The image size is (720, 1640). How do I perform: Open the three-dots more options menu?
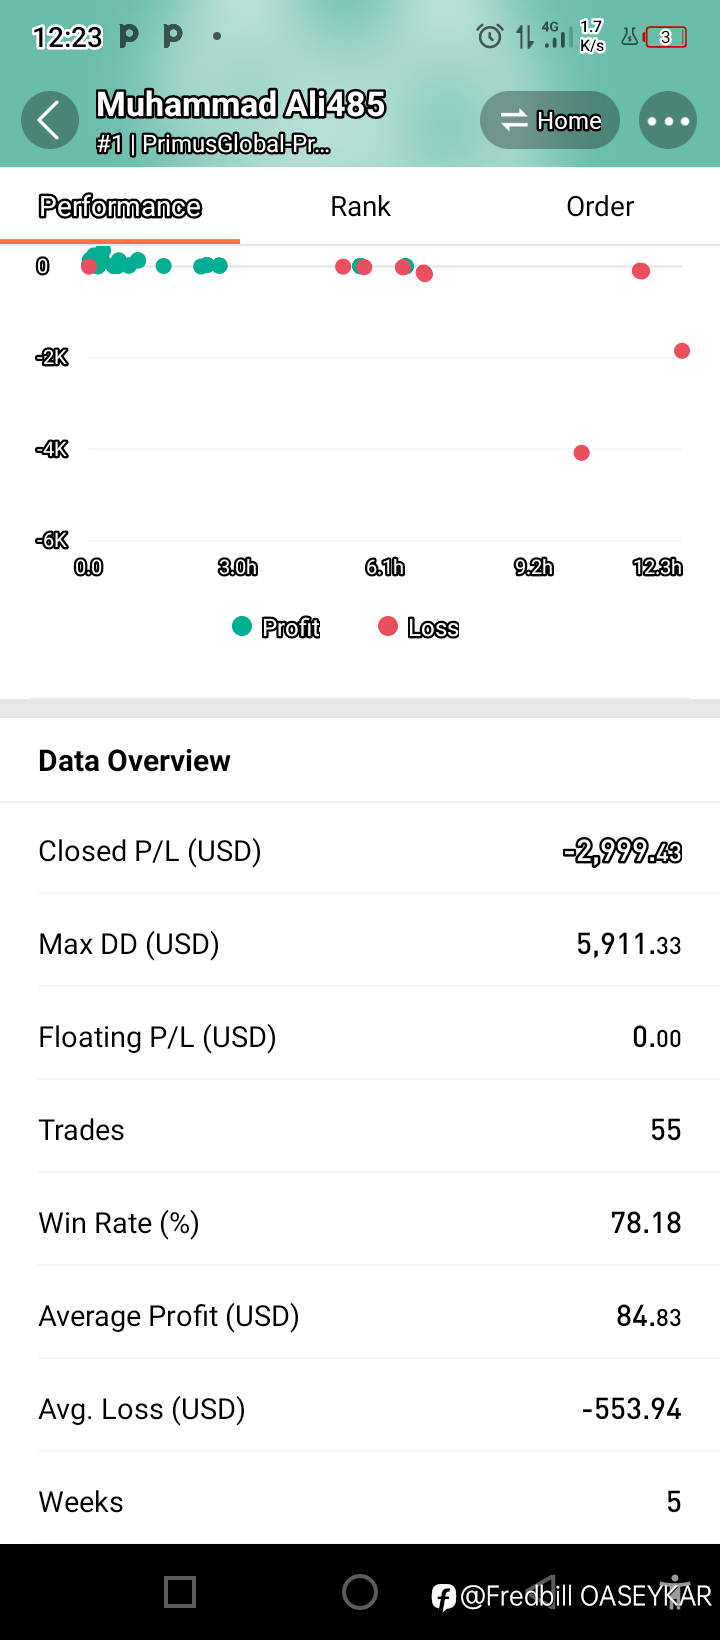click(668, 121)
